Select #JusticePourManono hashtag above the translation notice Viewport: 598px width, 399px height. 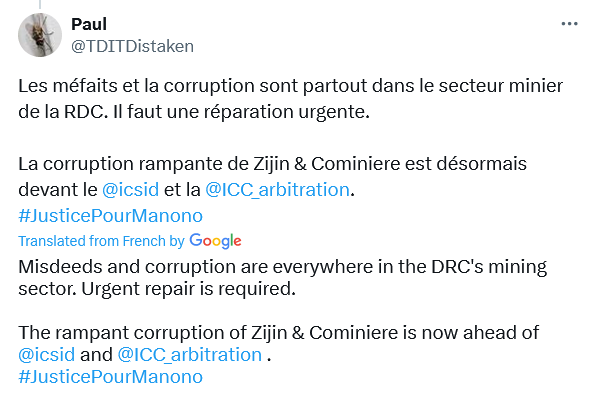coord(111,216)
